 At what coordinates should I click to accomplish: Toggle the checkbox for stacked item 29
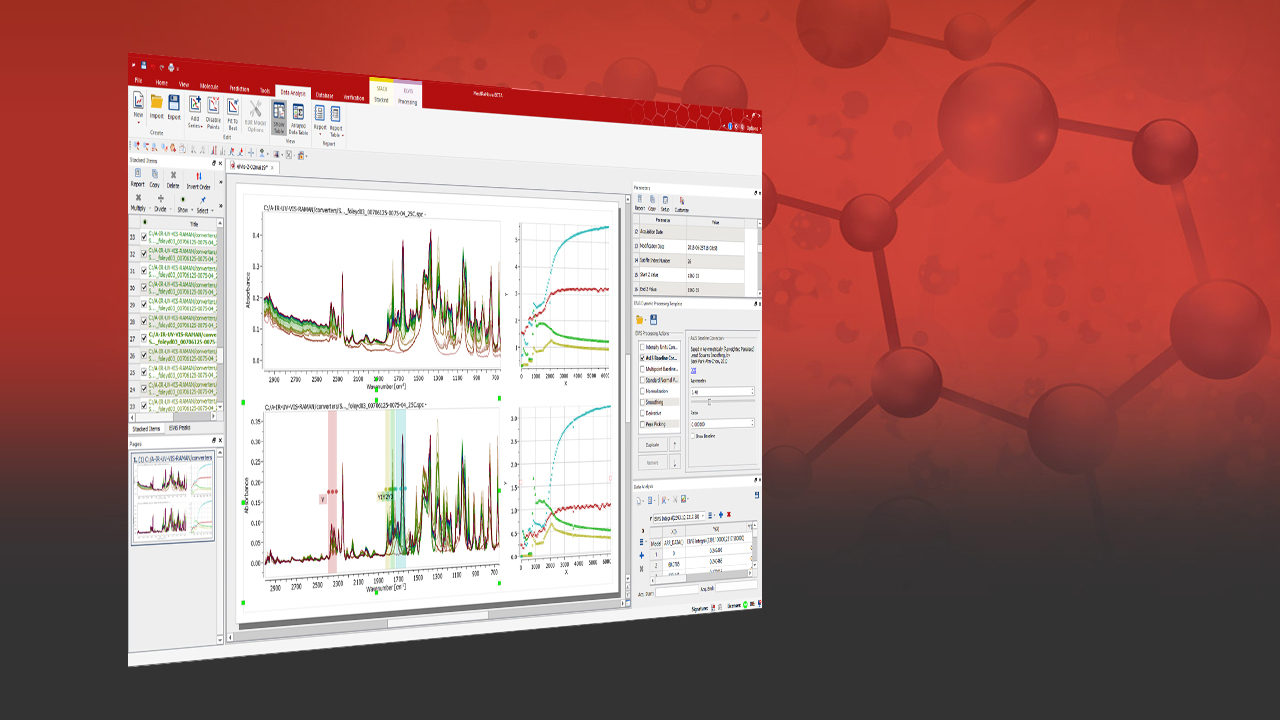coord(144,304)
